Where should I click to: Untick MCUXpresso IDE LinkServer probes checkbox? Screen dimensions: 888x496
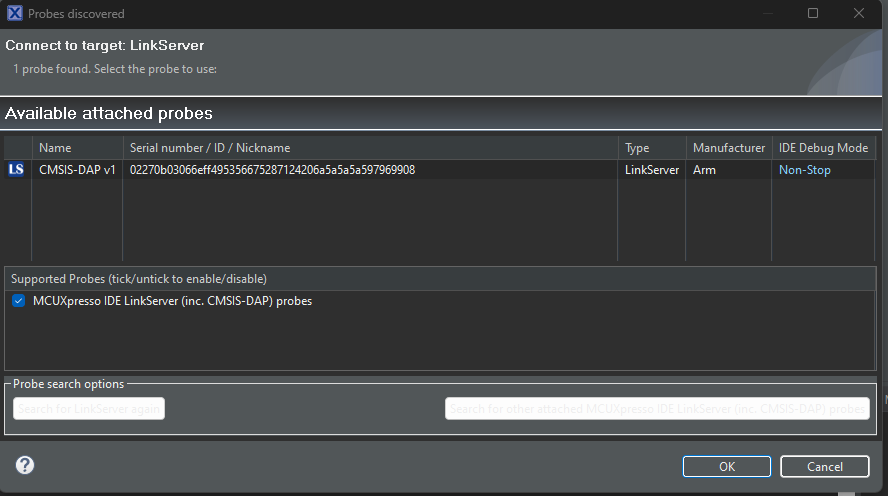point(19,301)
